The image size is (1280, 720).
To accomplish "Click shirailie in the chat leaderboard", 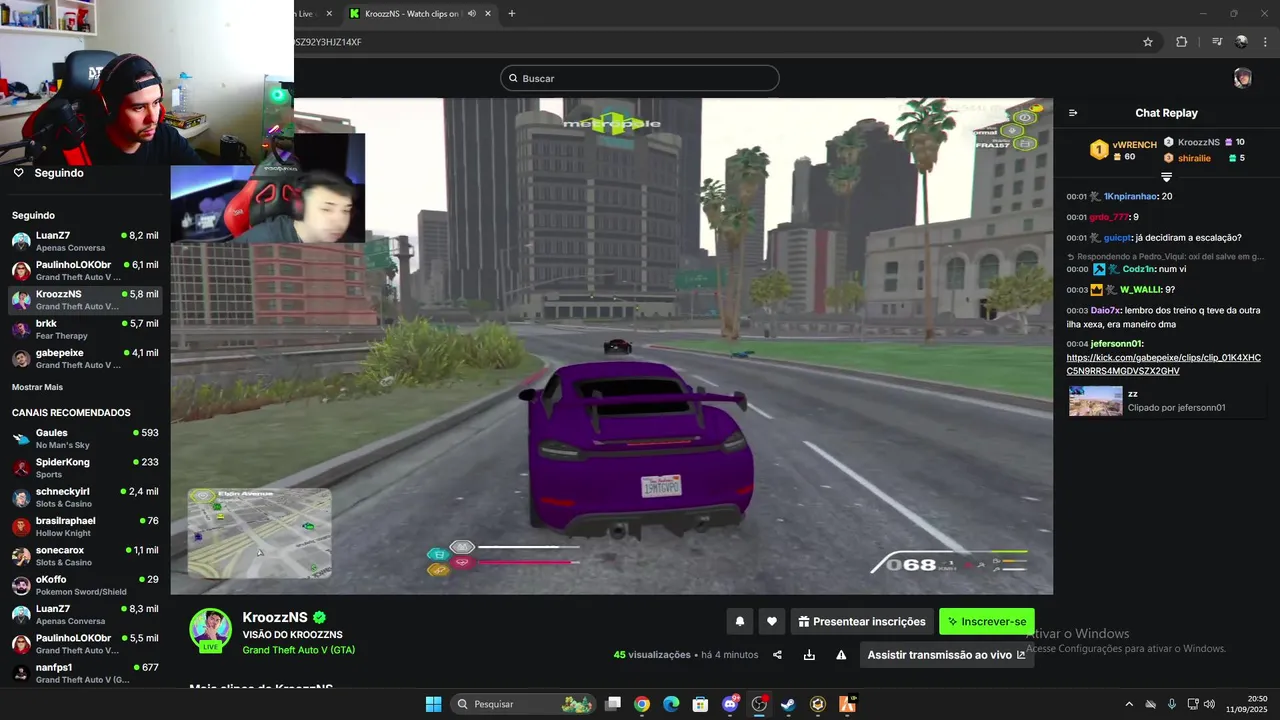I will pyautogui.click(x=1194, y=158).
